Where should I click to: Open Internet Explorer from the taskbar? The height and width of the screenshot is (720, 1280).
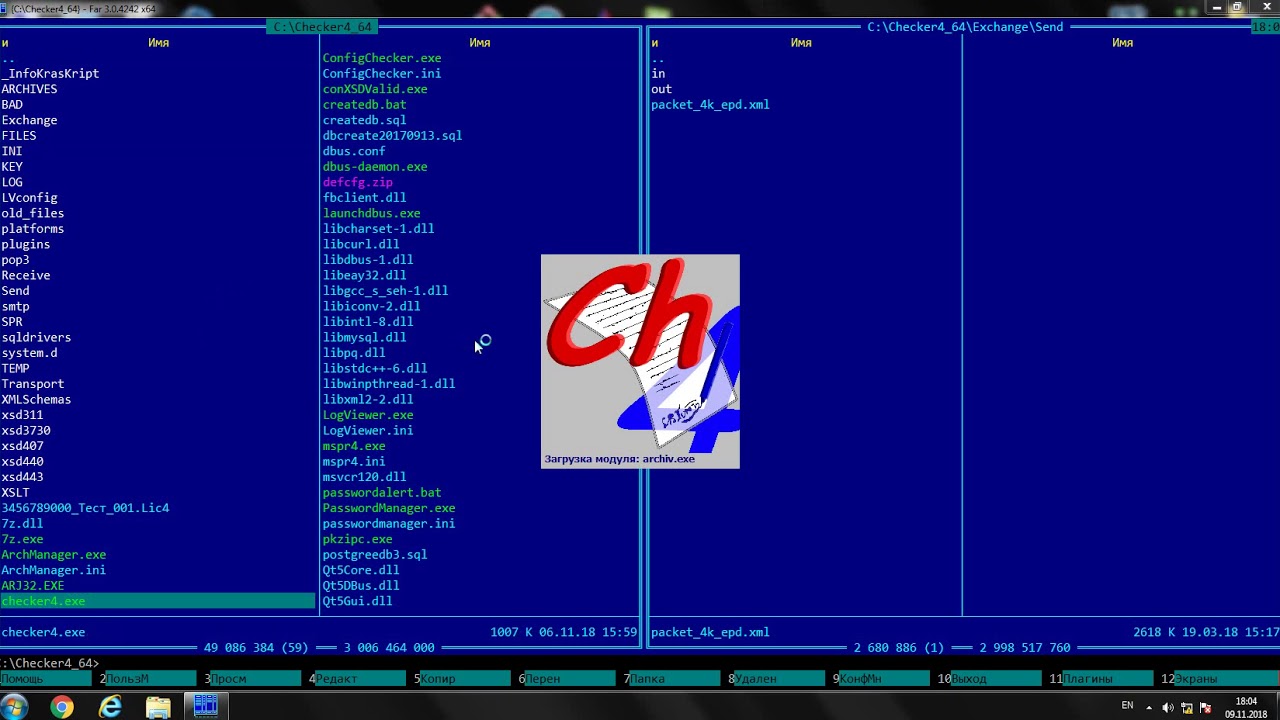click(110, 707)
